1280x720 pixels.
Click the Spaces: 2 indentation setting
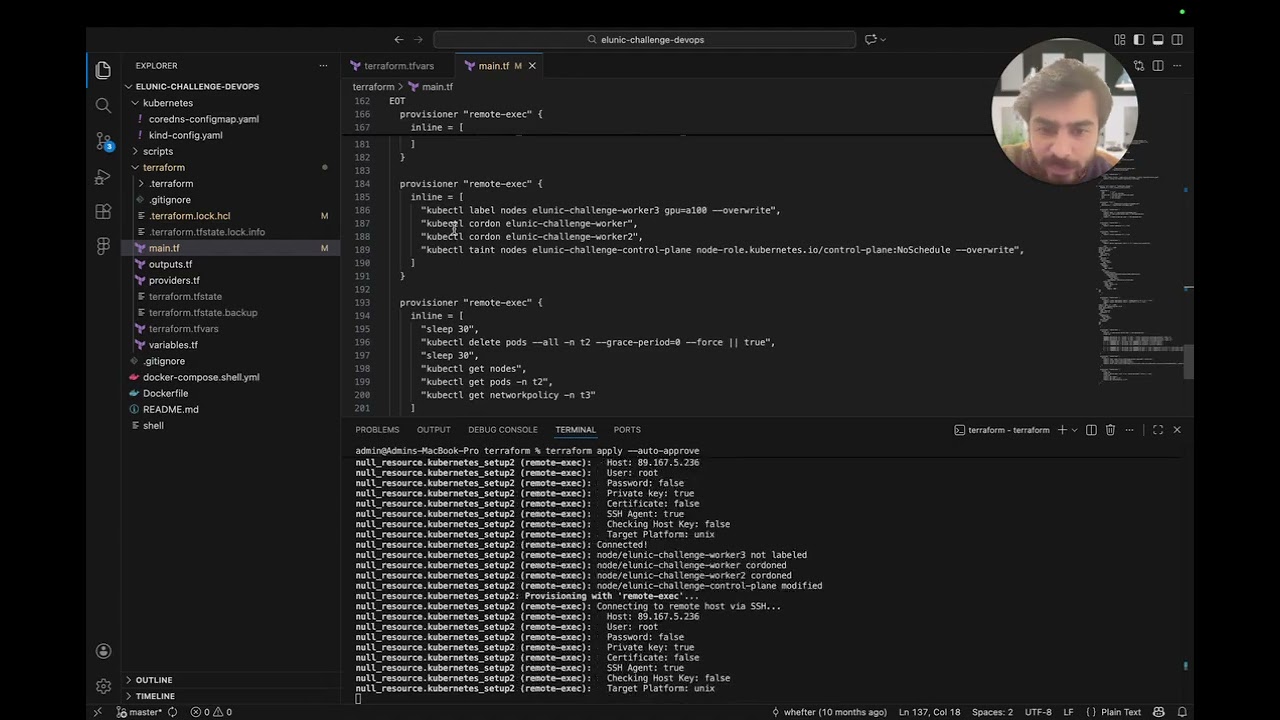(x=992, y=712)
